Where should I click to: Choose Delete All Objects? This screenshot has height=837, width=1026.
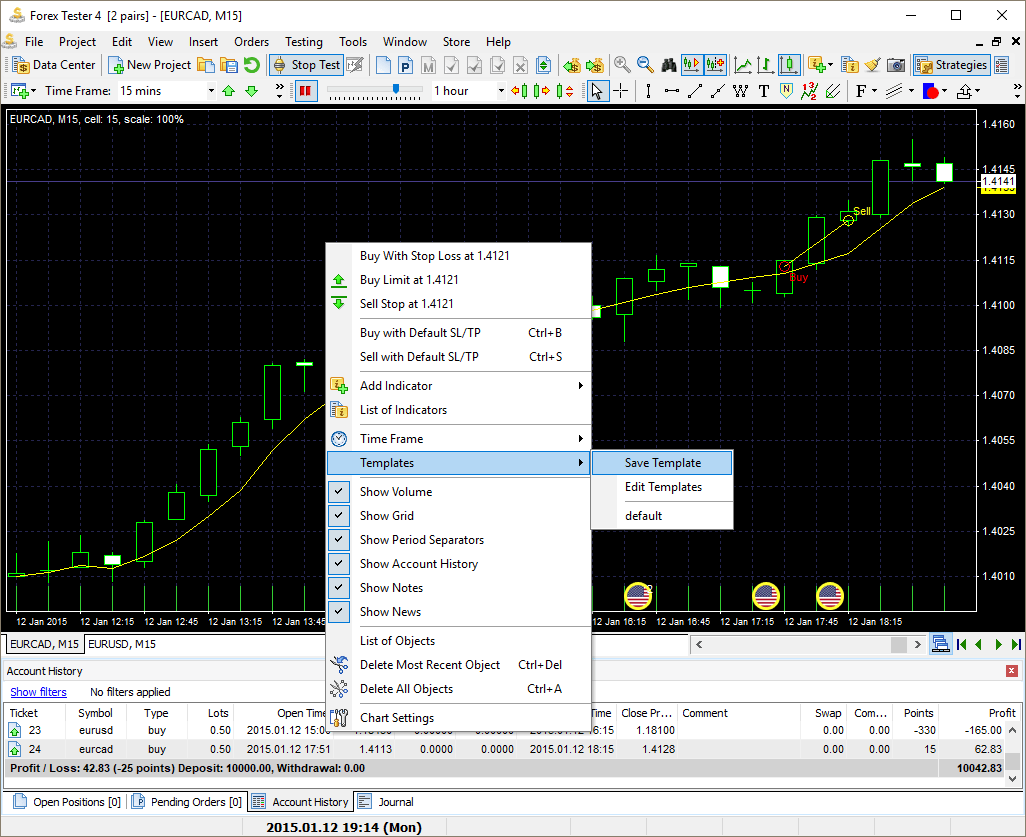click(459, 688)
